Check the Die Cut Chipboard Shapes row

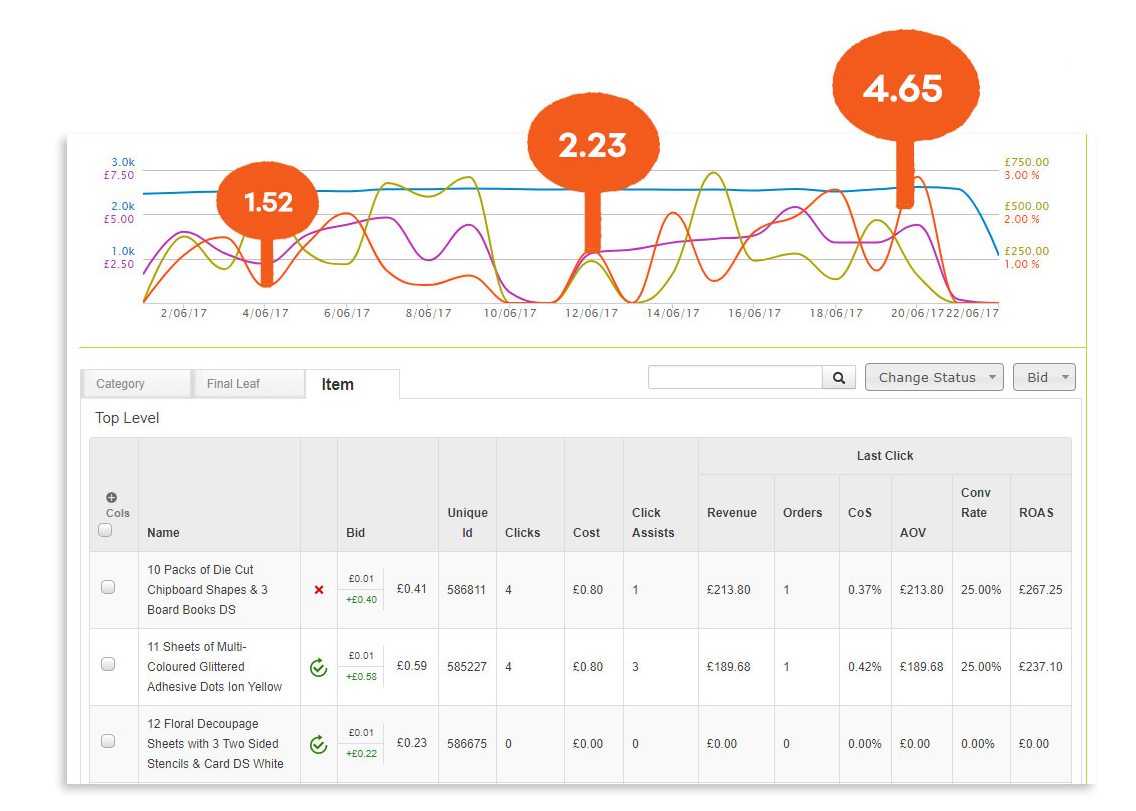[108, 588]
